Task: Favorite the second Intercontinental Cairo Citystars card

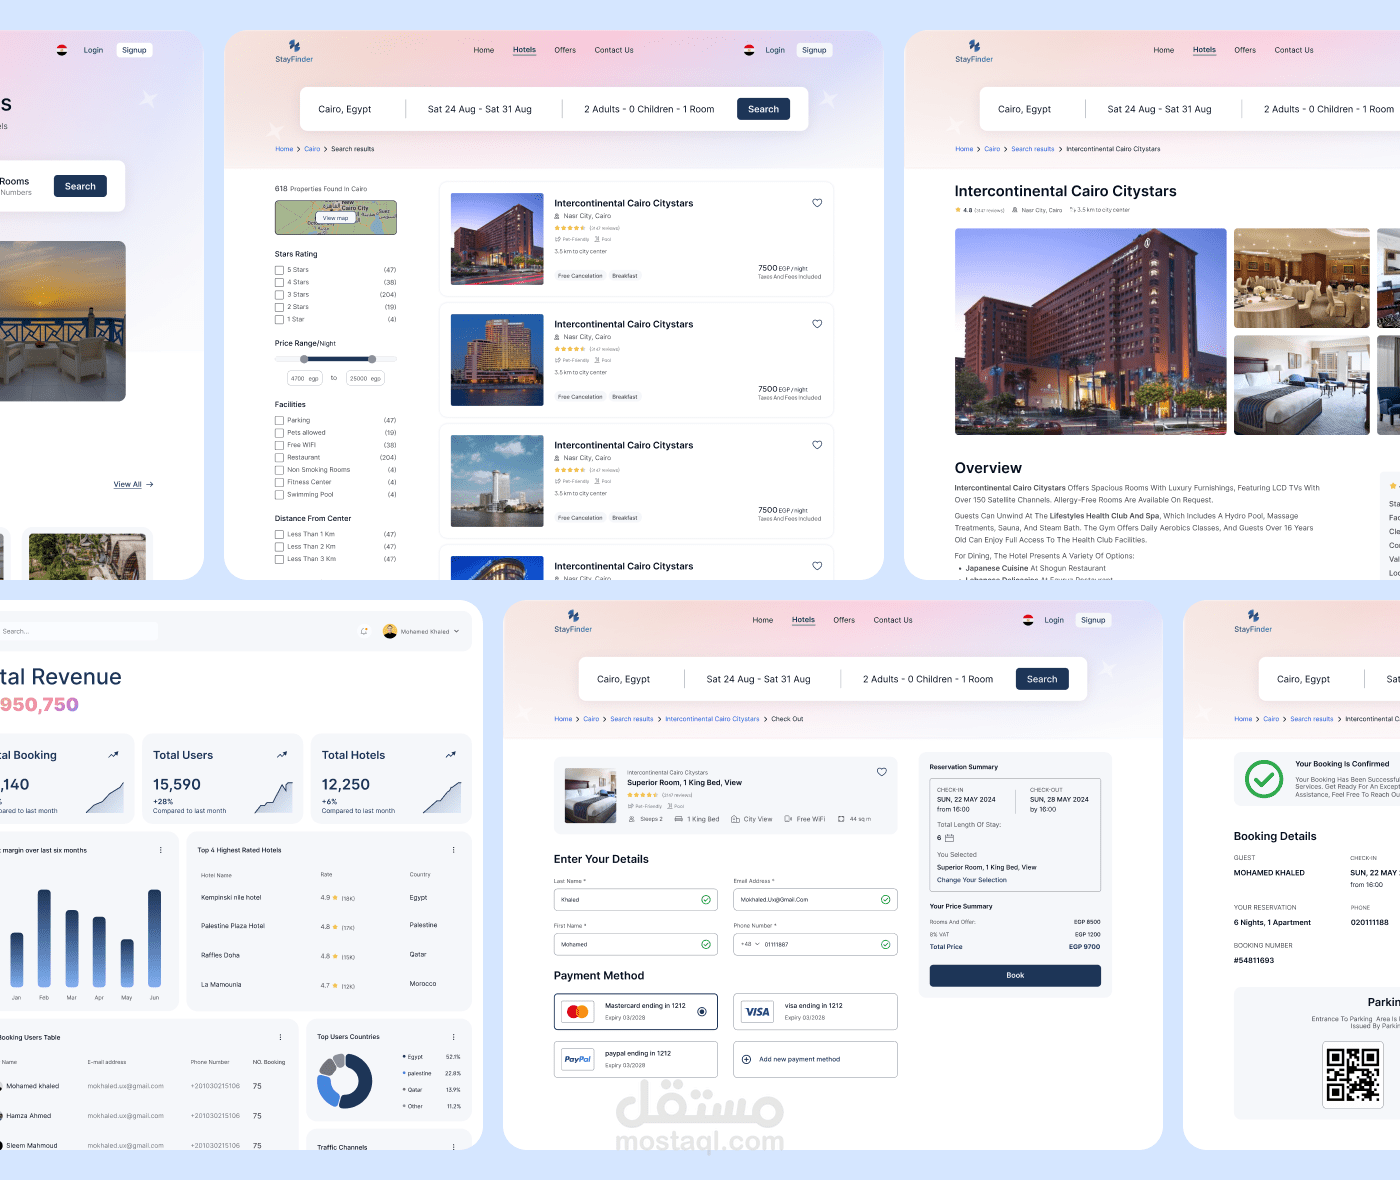Action: pos(817,324)
